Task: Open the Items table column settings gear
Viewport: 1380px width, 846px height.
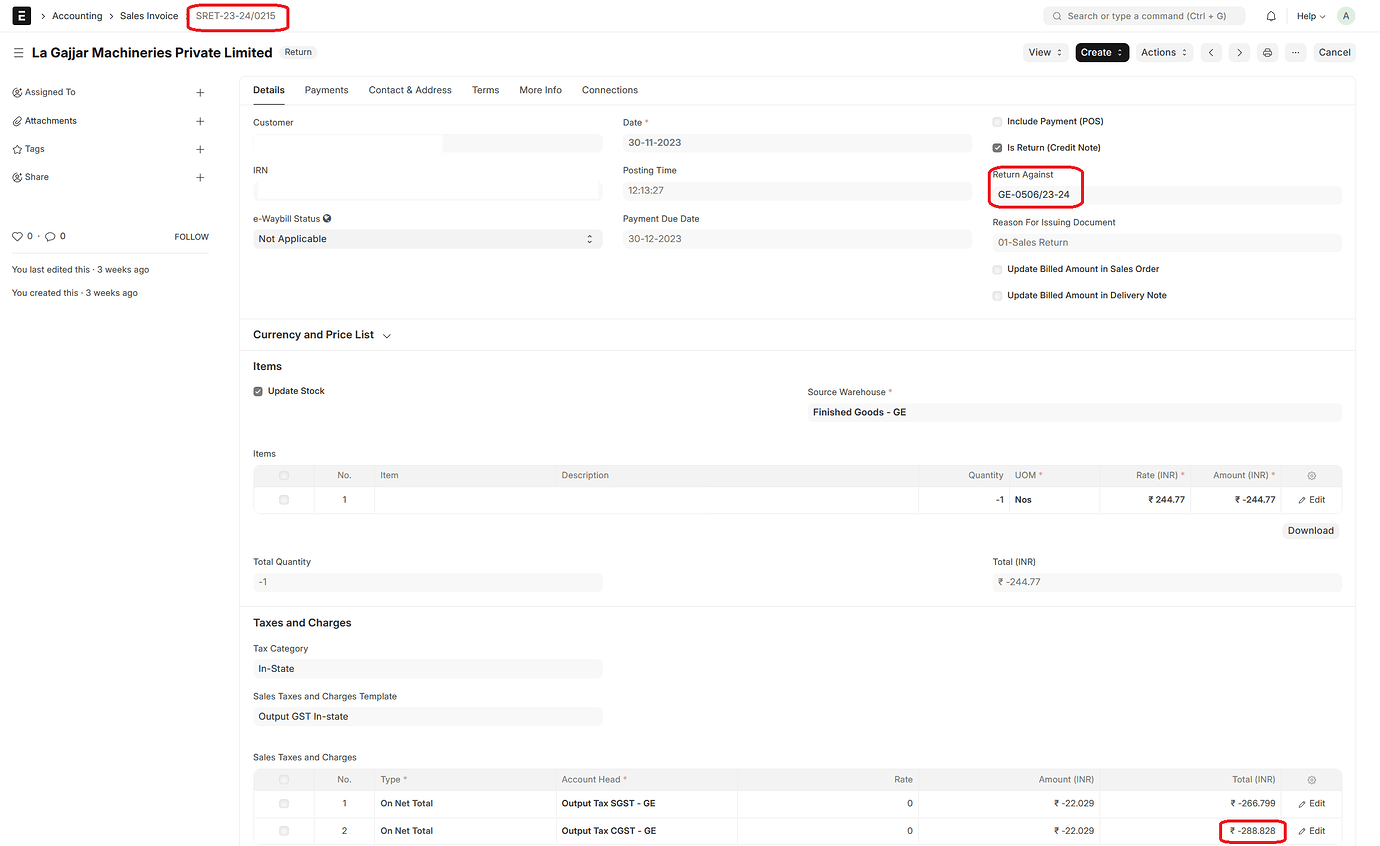Action: [1311, 475]
